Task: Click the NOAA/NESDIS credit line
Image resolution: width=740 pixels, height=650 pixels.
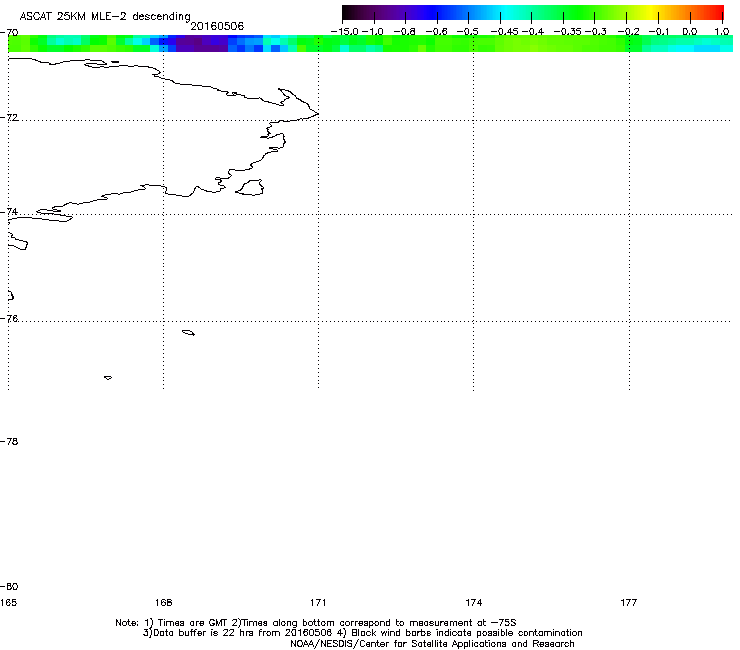Action: coord(432,644)
